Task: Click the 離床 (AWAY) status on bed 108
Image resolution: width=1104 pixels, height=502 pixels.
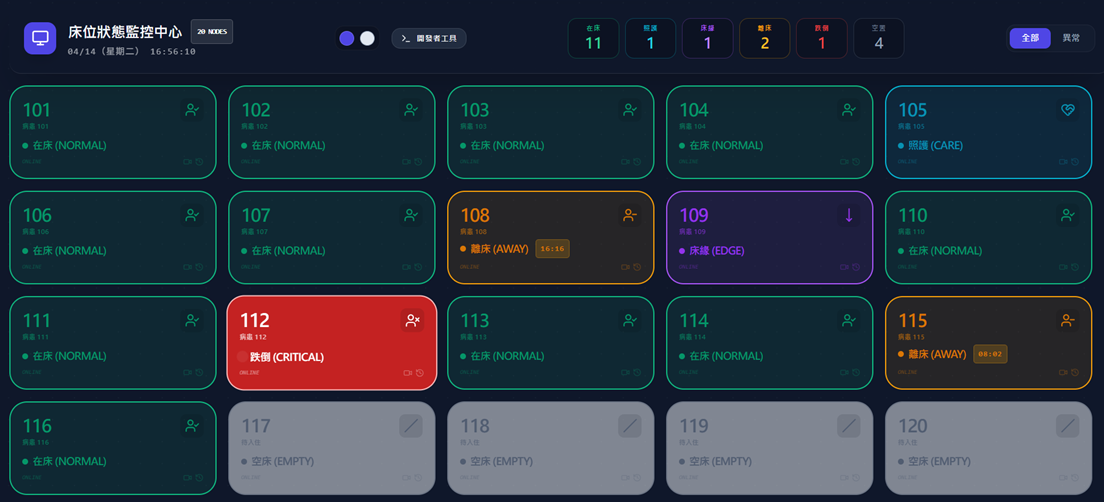Action: [x=494, y=249]
